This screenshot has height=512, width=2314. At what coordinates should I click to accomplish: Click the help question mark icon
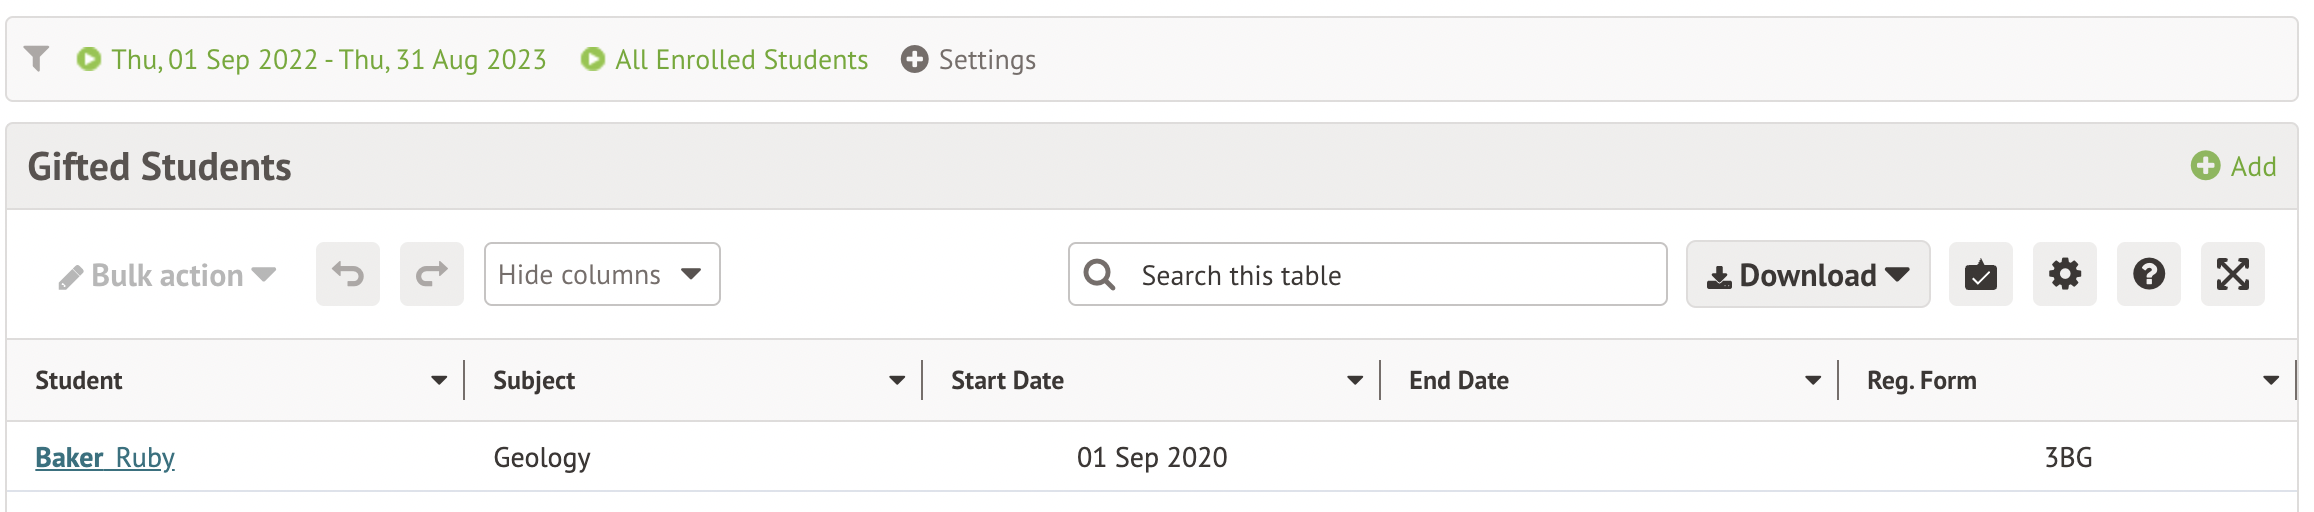click(2148, 274)
